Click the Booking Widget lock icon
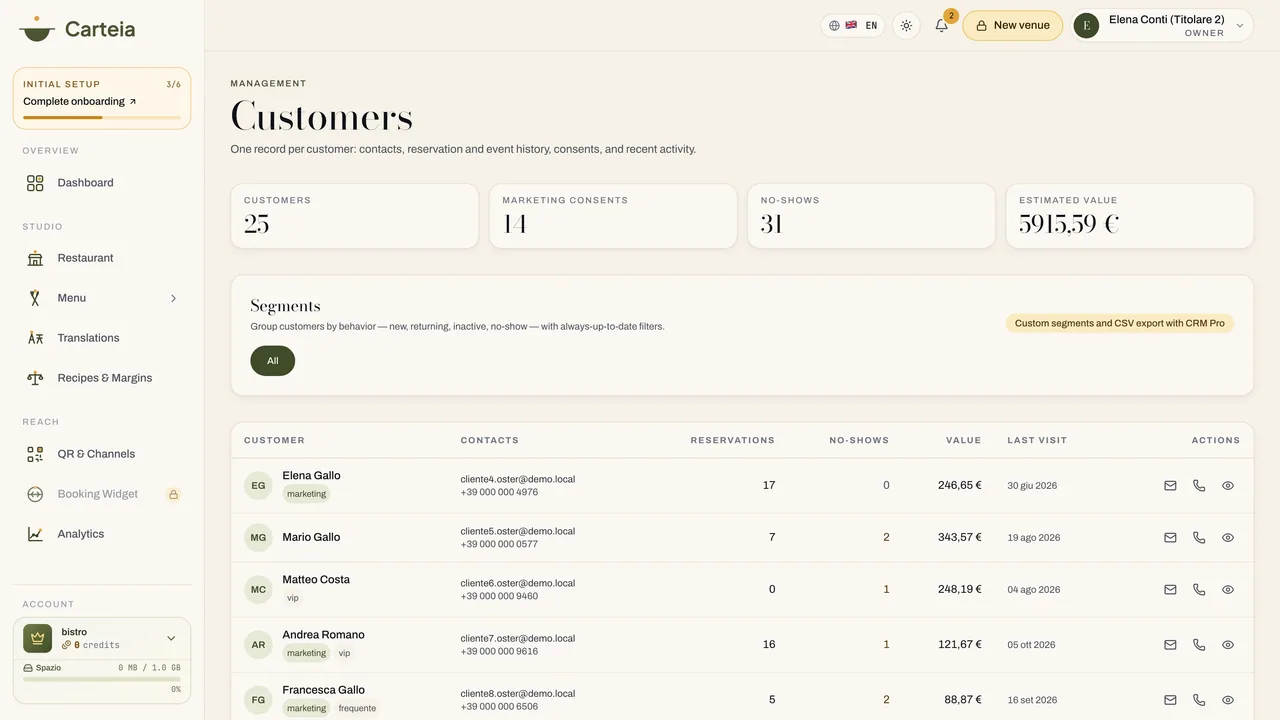The image size is (1280, 720). (x=173, y=494)
